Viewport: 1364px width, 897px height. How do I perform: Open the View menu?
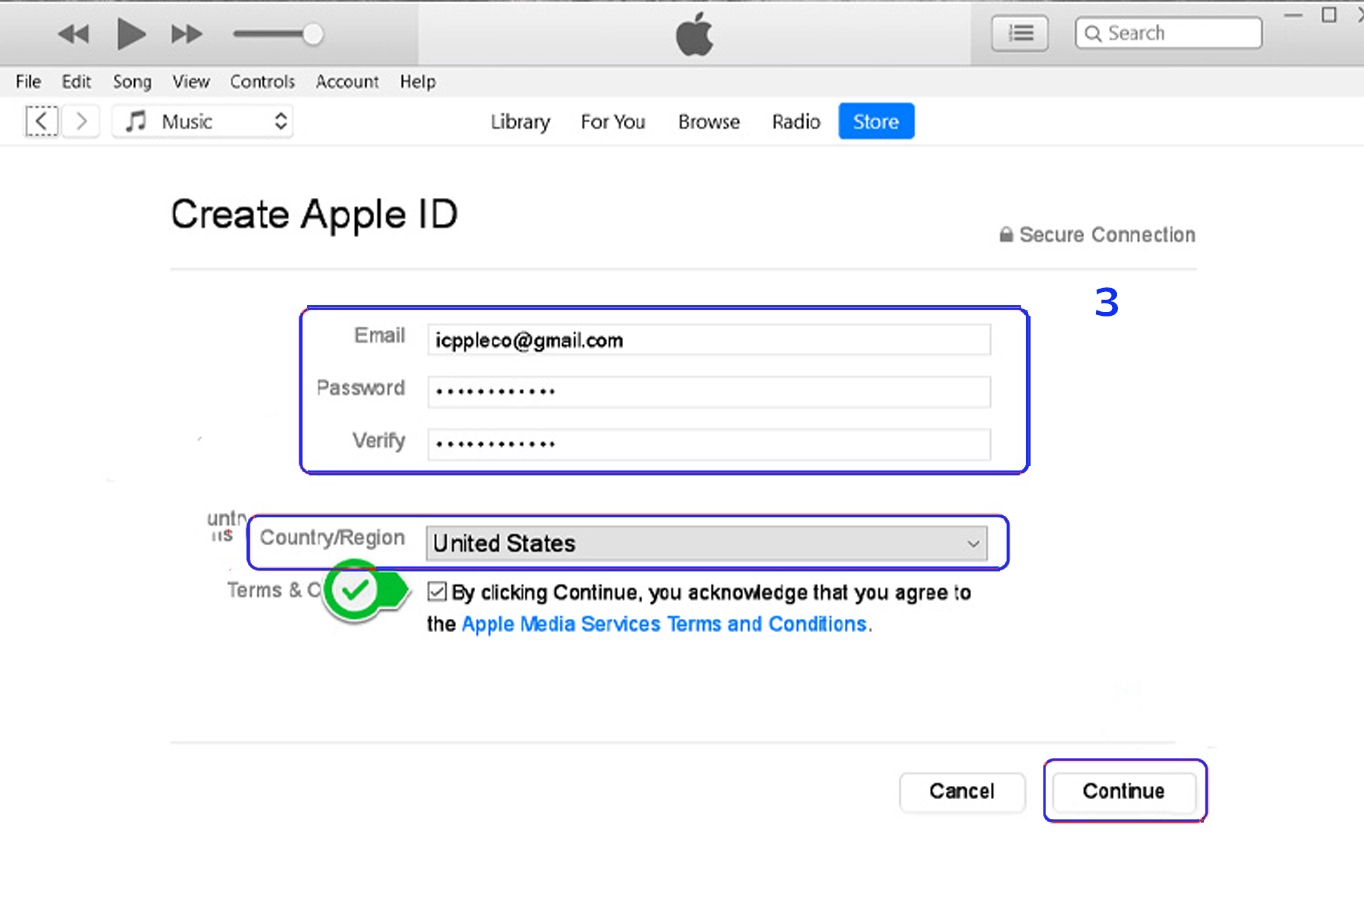191,82
